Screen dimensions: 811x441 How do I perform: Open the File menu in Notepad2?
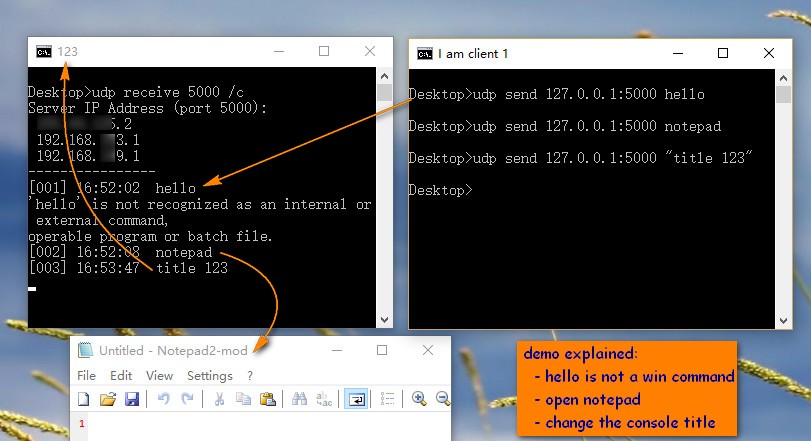point(86,375)
